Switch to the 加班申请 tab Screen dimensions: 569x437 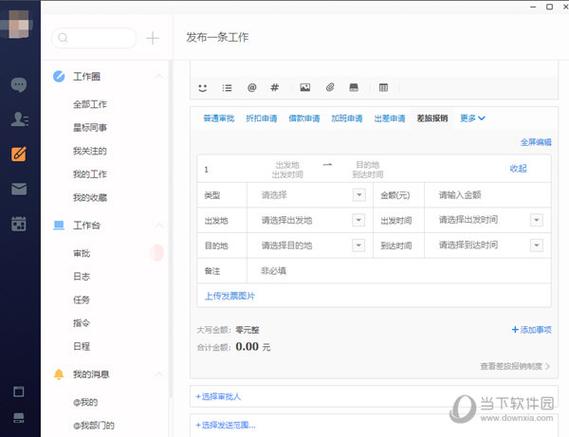347,118
